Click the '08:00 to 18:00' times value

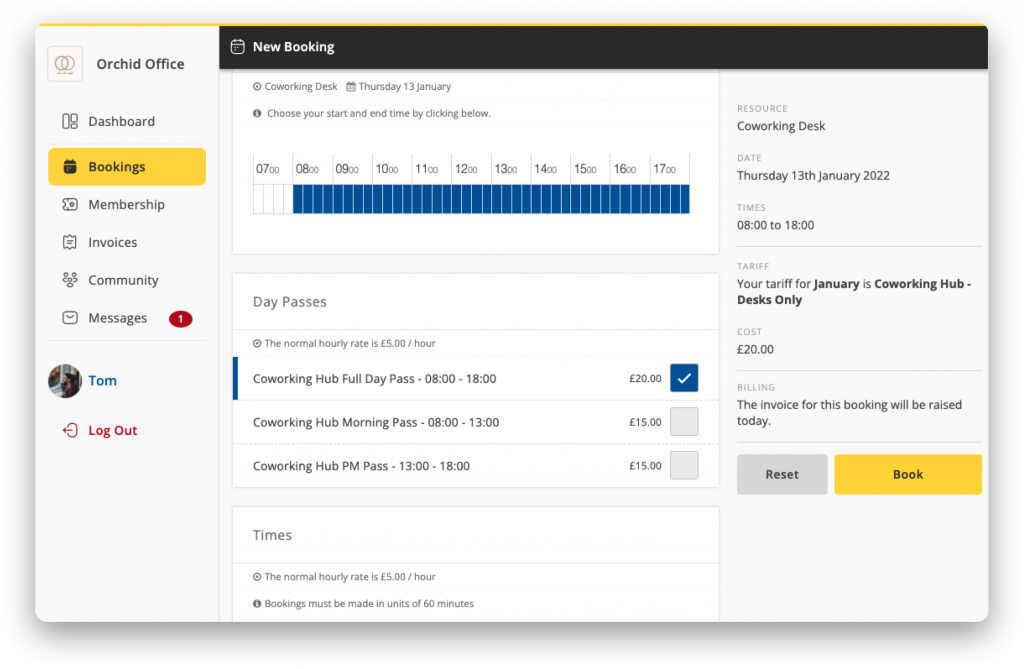775,225
